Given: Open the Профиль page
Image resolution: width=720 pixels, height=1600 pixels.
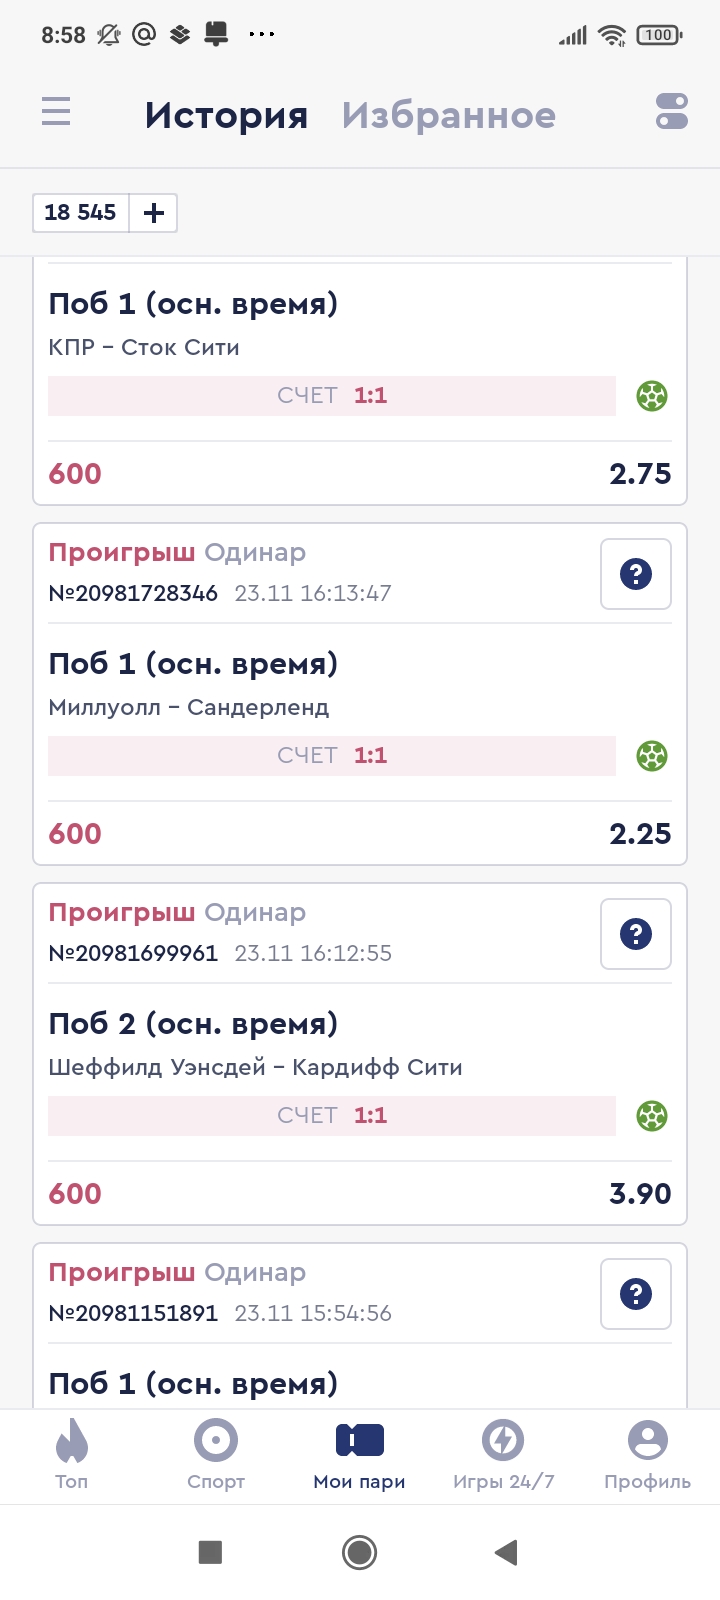Looking at the screenshot, I should click(647, 1453).
